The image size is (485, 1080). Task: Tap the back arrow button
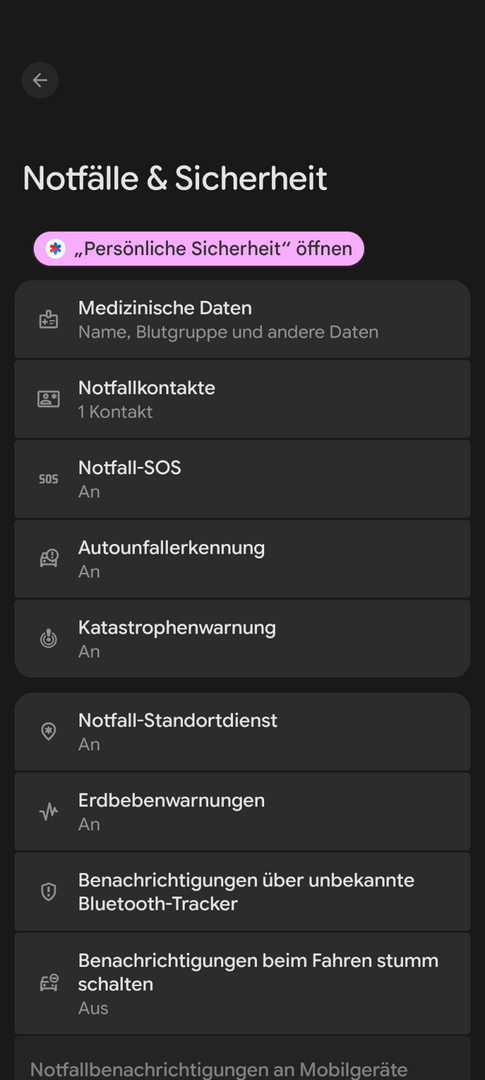point(40,81)
